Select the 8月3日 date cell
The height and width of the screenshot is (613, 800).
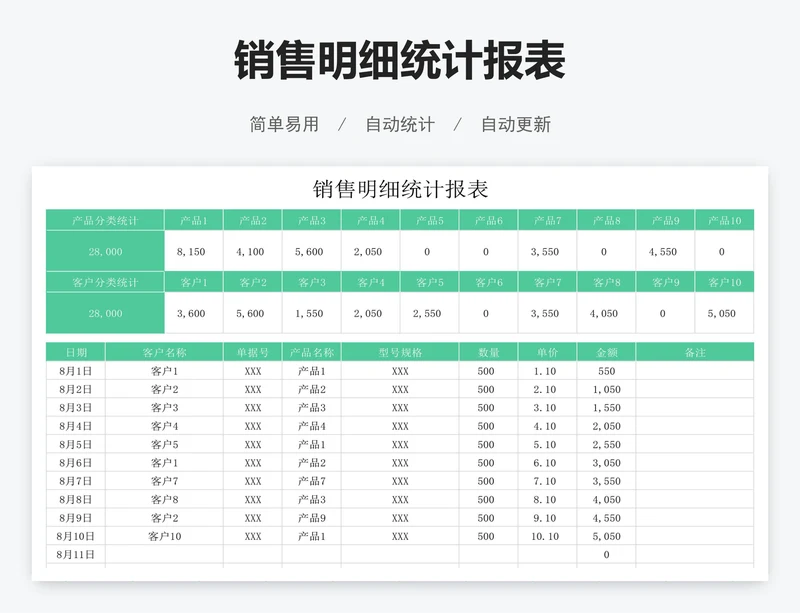(x=76, y=408)
